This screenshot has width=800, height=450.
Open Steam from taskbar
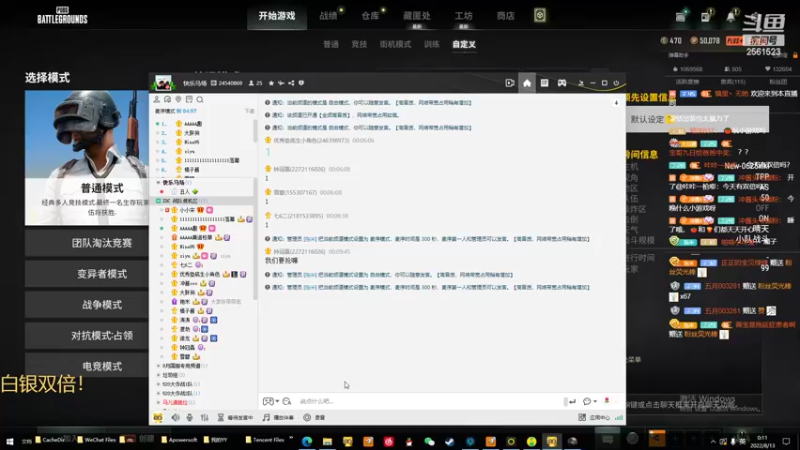coord(449,441)
